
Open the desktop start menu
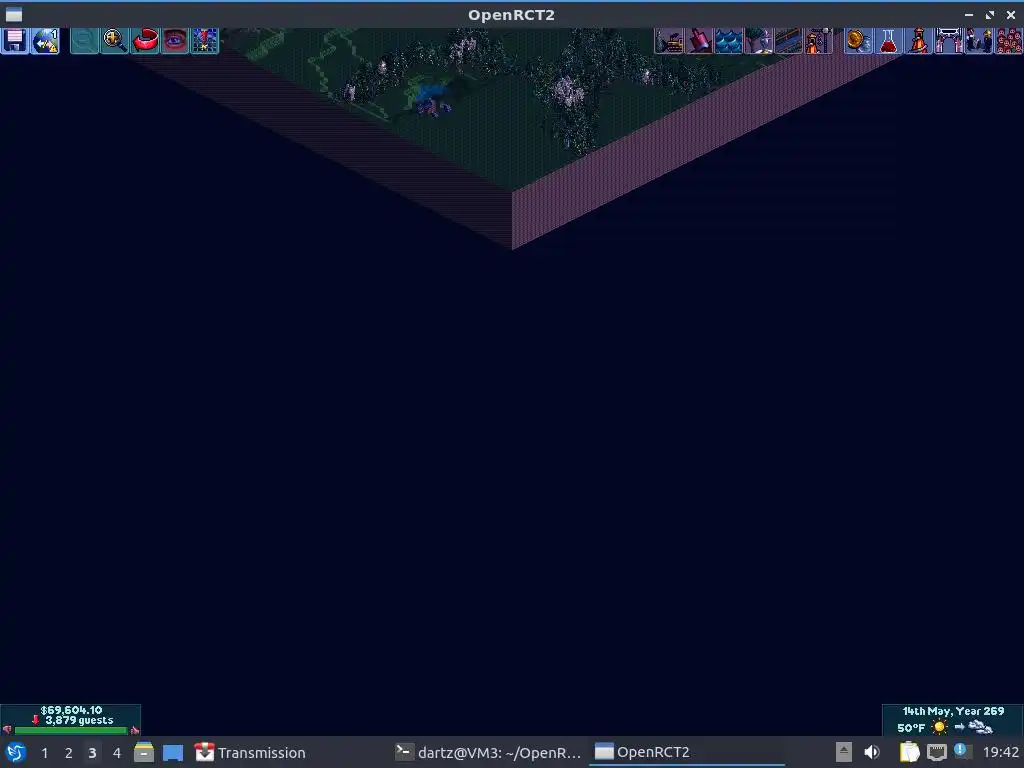coord(16,752)
